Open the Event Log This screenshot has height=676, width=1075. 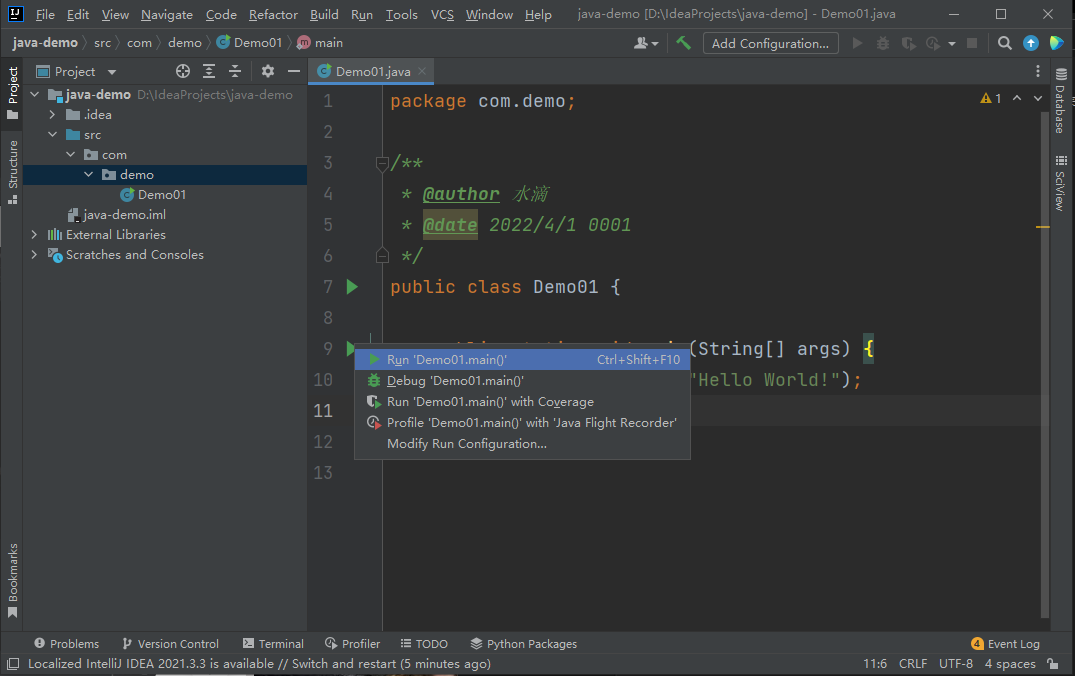click(1006, 644)
